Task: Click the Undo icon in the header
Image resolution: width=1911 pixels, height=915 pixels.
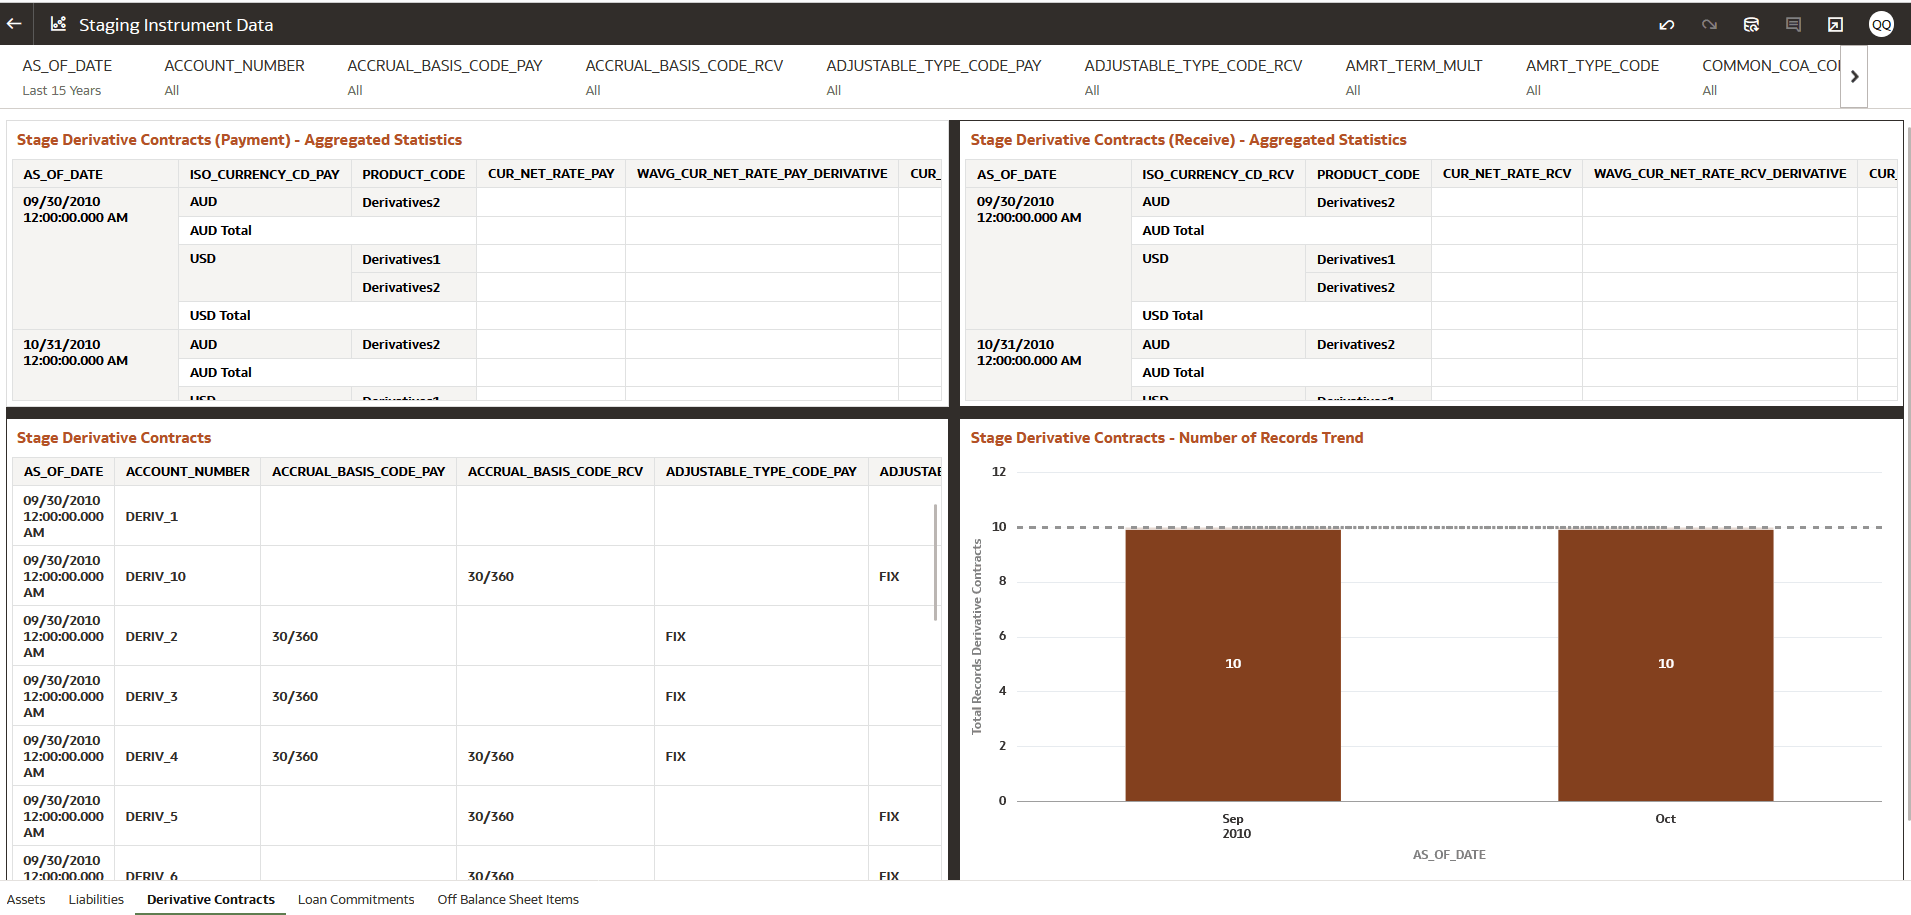Action: (1667, 24)
